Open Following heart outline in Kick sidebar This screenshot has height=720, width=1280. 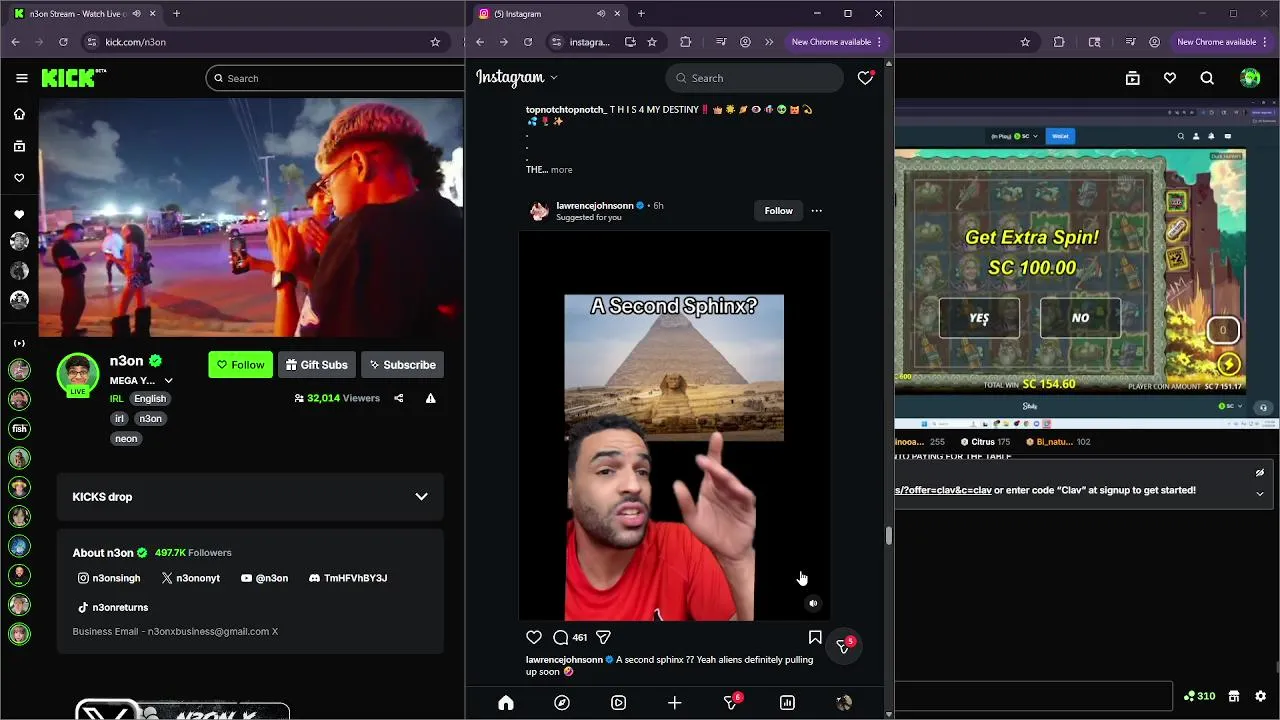click(19, 178)
